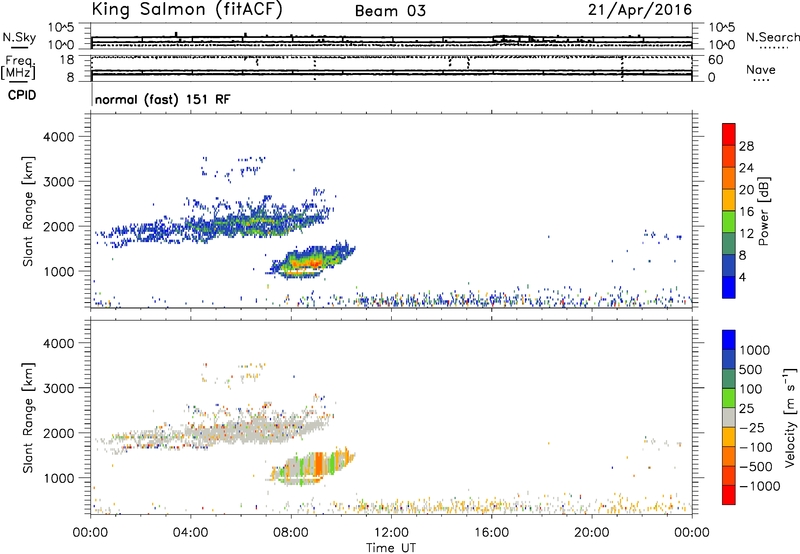Screen dimensions: 800x554
Task: Click the blue bottom segment of Power bar
Action: (x=729, y=287)
